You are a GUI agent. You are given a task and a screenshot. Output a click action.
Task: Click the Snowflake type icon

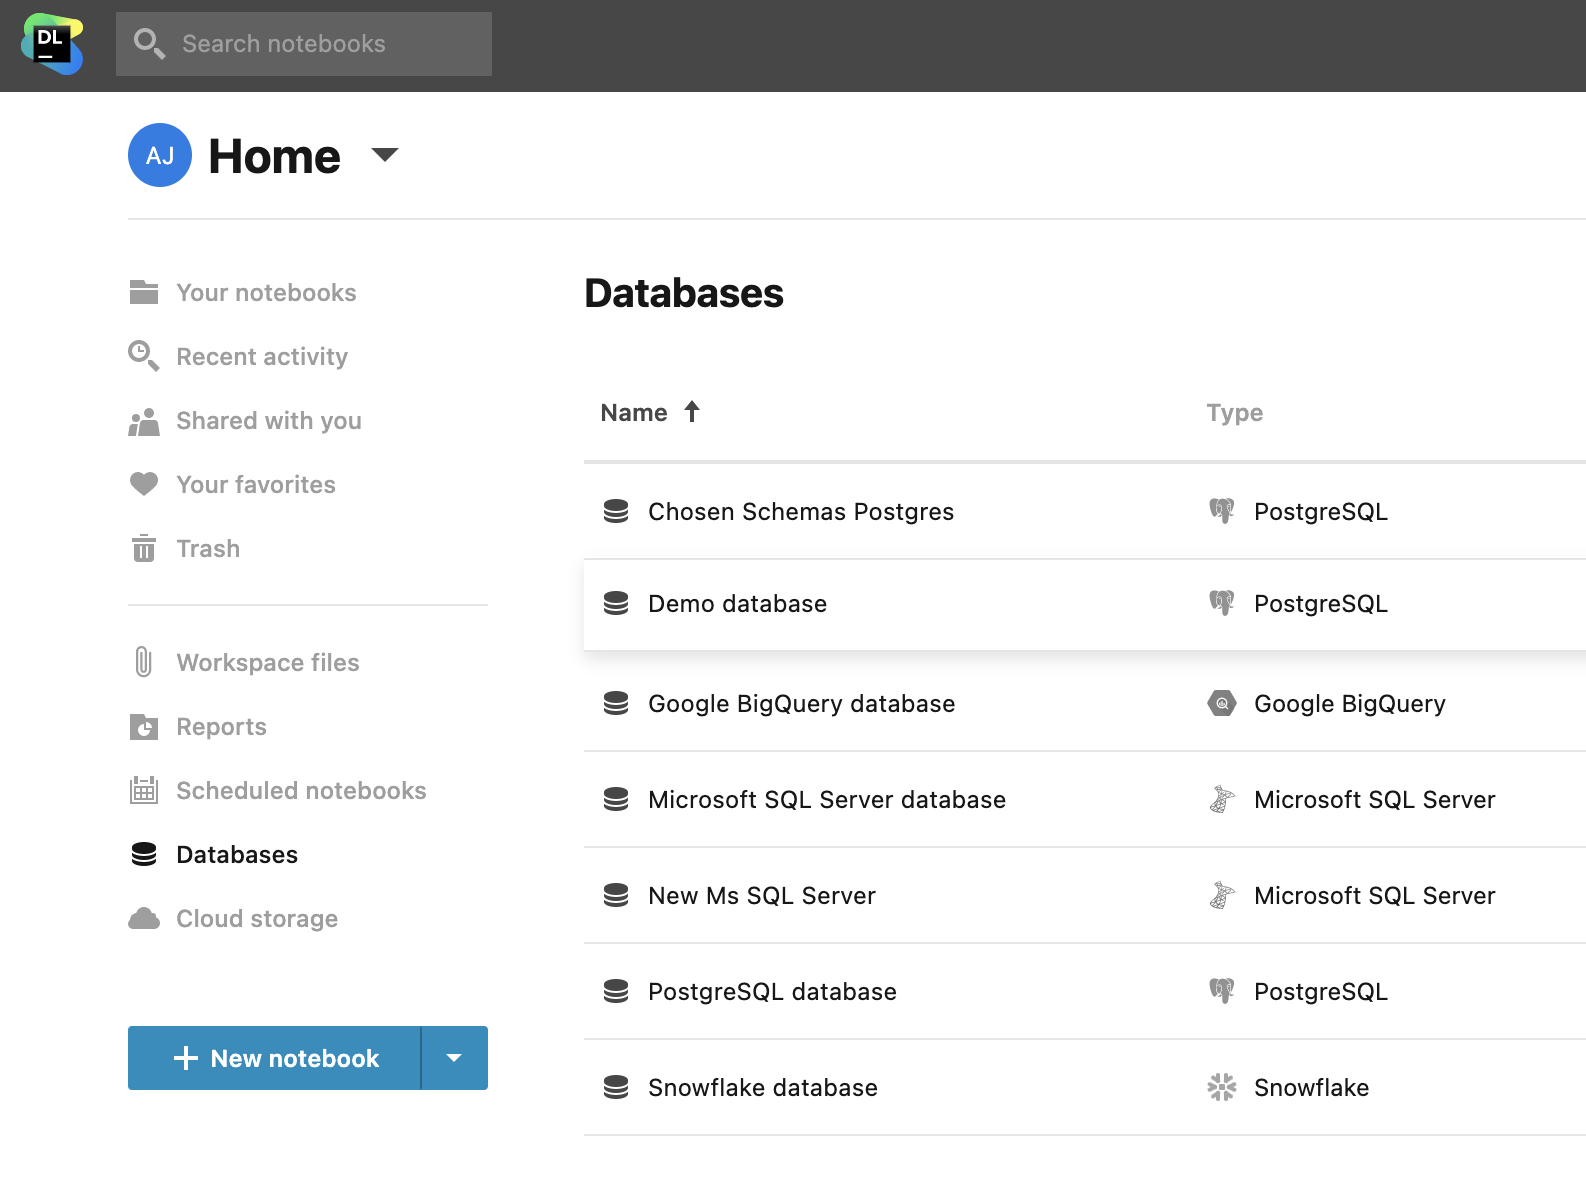click(x=1221, y=1087)
